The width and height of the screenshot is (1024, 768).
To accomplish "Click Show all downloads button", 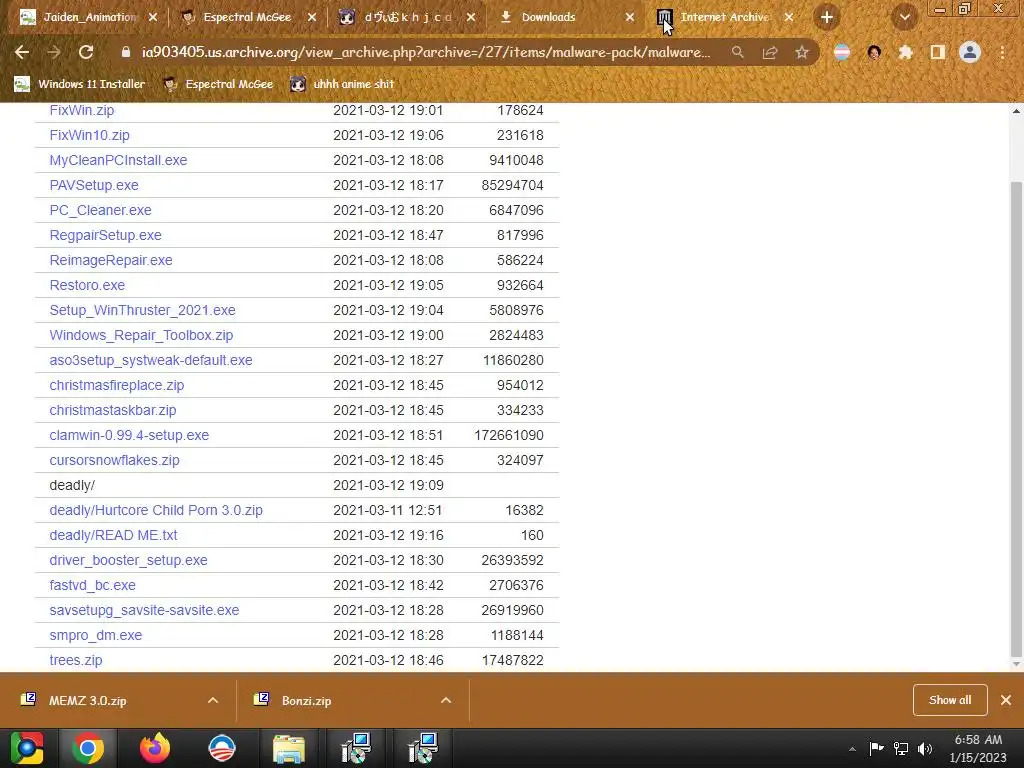I will [950, 700].
